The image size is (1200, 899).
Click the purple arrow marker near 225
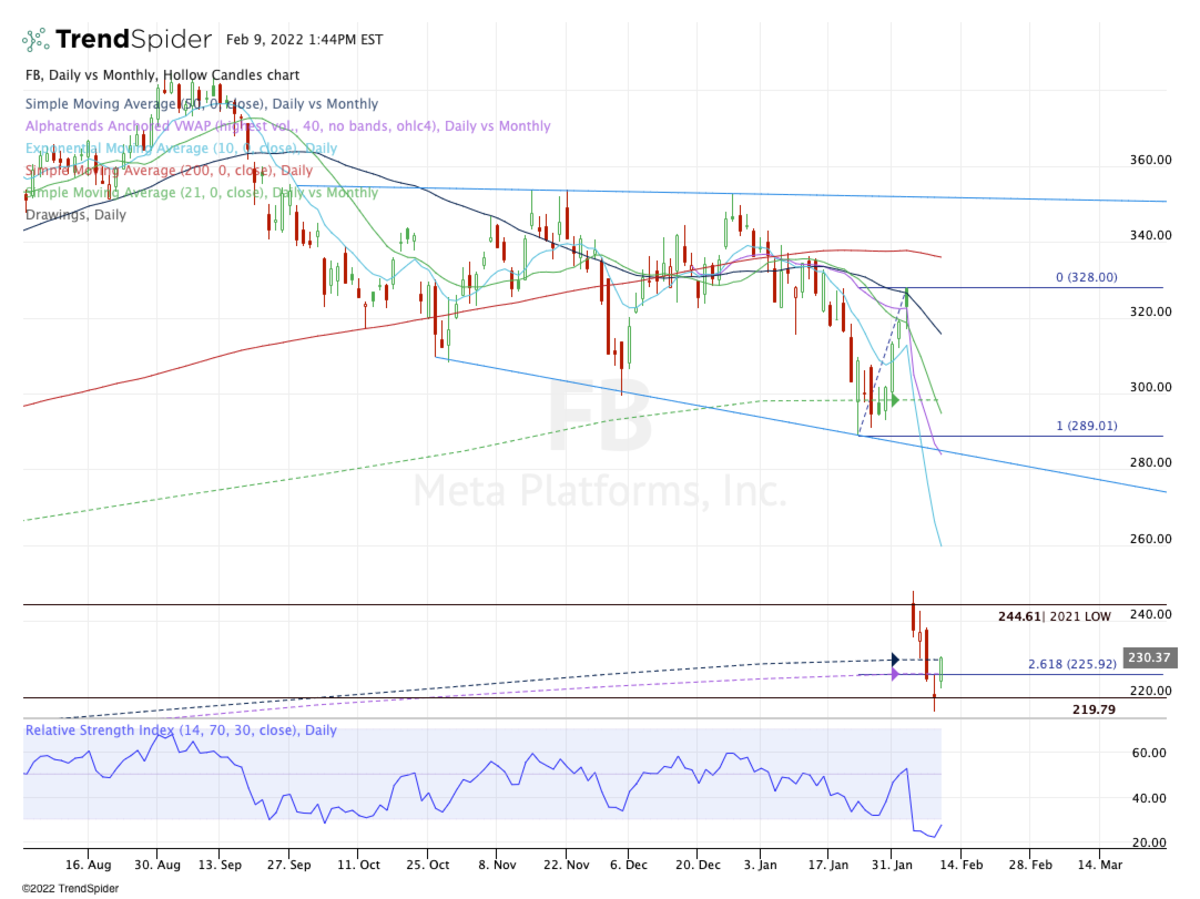895,674
